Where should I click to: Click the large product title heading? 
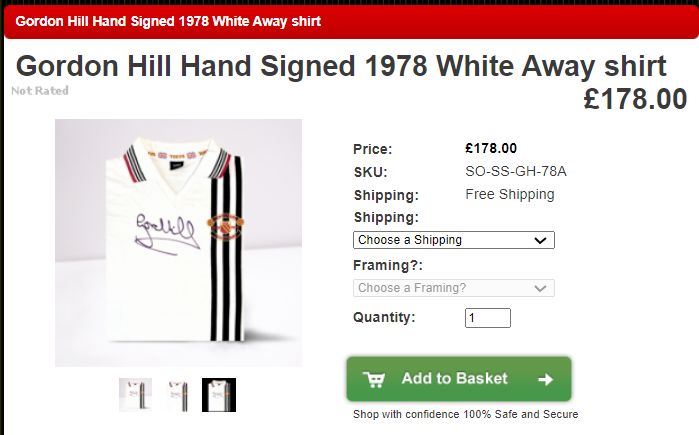pyautogui.click(x=341, y=66)
